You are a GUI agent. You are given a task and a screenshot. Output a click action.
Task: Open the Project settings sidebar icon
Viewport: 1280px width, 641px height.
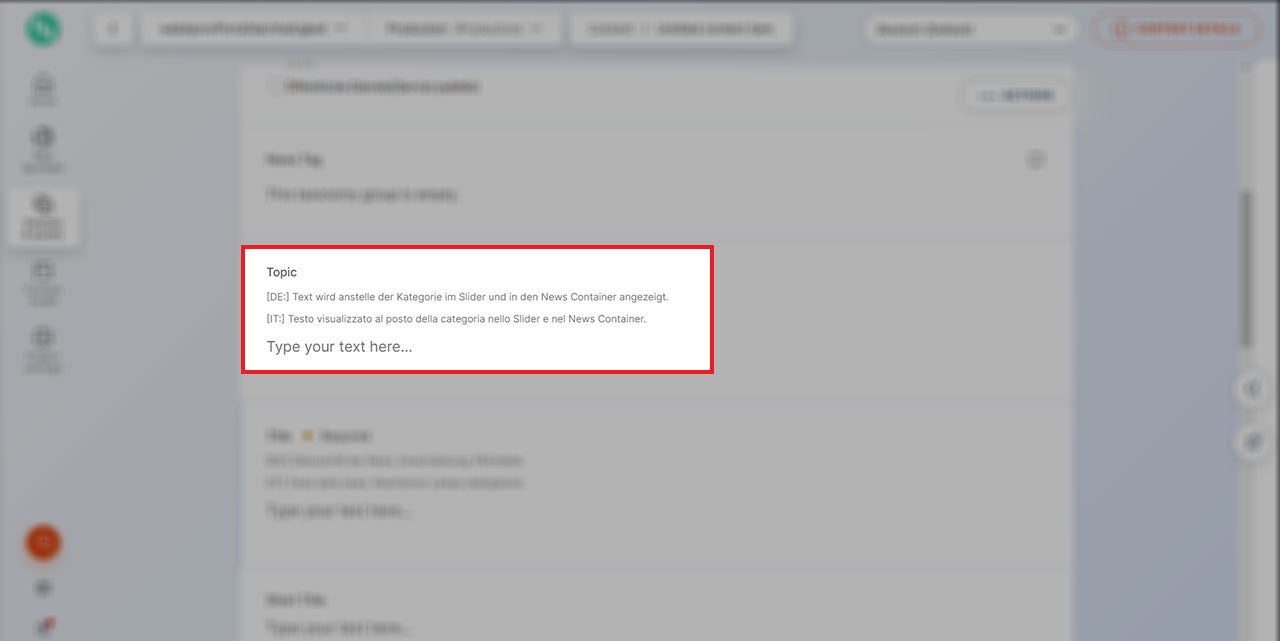point(43,348)
